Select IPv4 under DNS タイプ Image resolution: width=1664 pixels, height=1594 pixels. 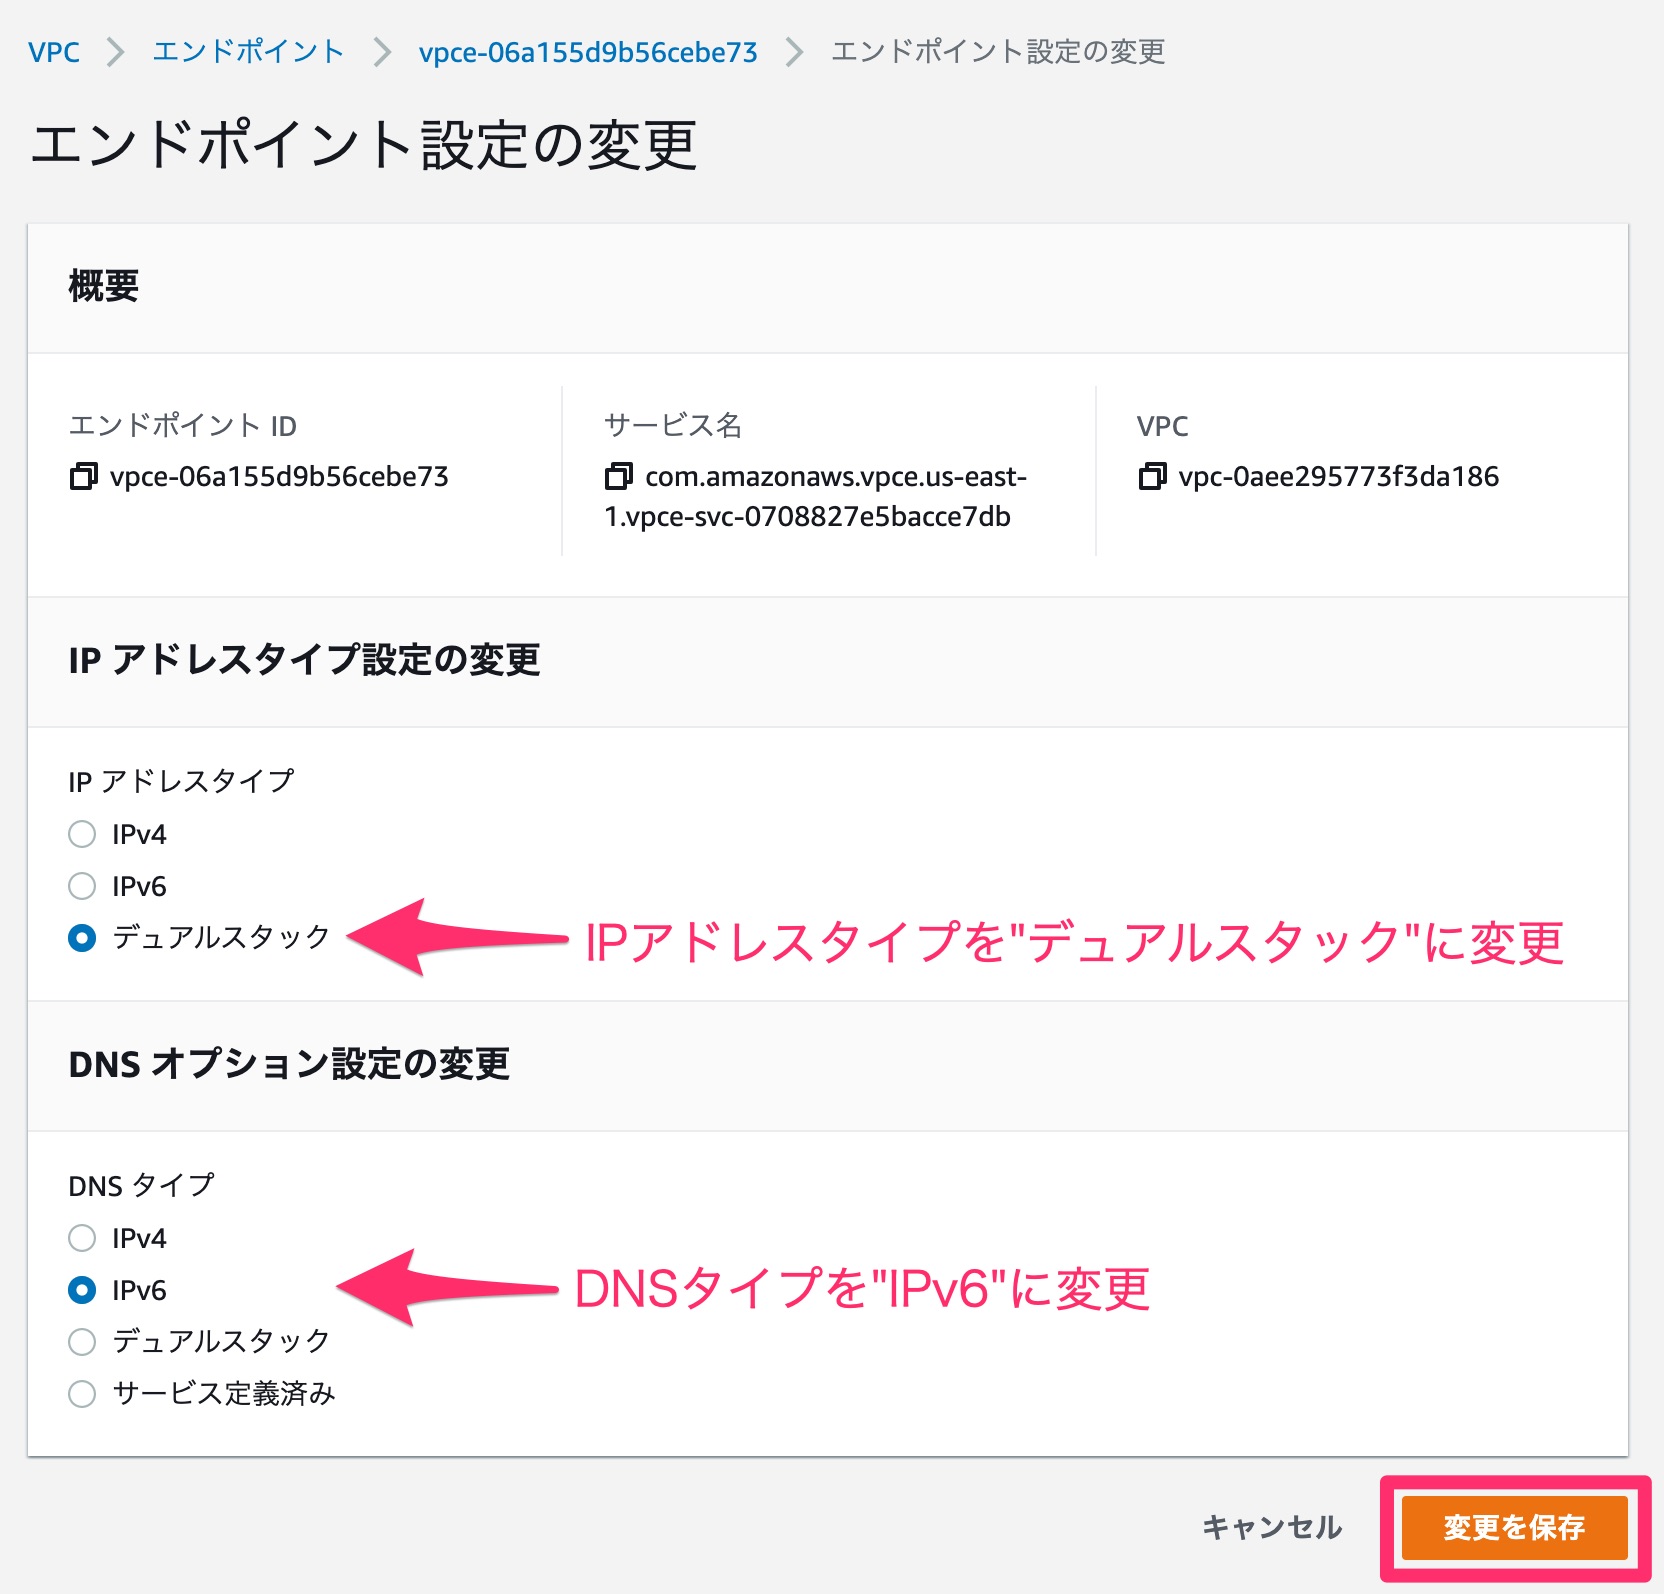(x=81, y=1238)
